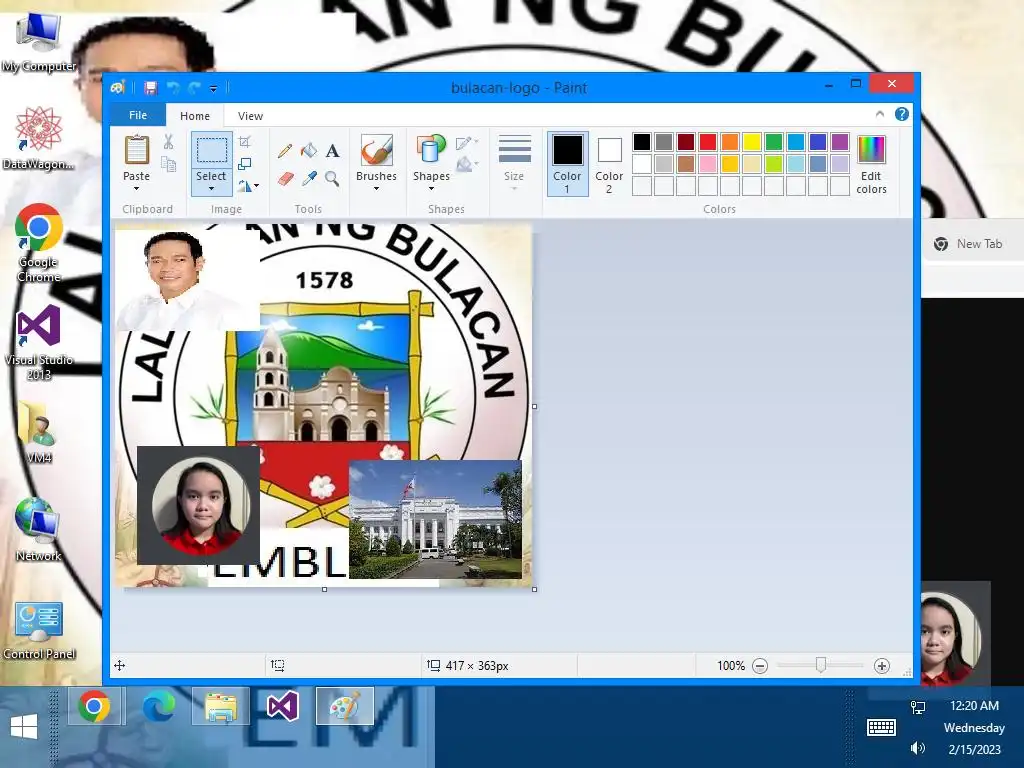Open Paint Help question mark icon
This screenshot has height=768, width=1024.
[902, 114]
